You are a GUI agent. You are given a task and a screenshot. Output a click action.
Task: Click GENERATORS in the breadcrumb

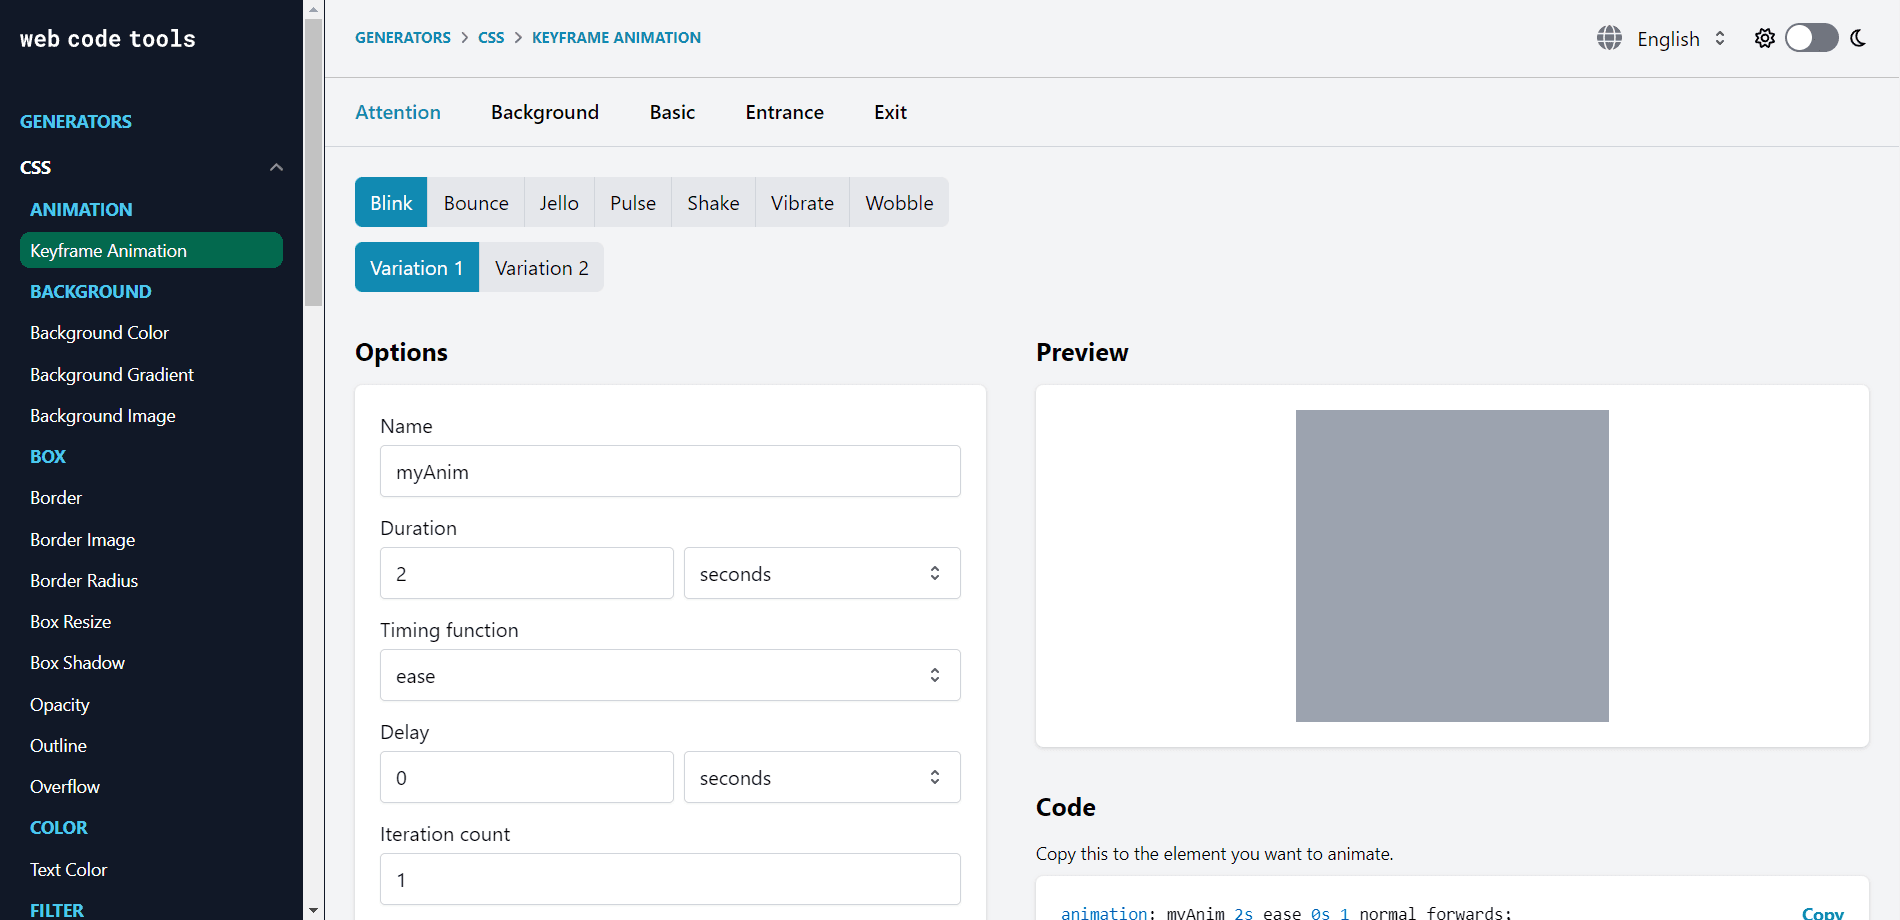point(403,38)
